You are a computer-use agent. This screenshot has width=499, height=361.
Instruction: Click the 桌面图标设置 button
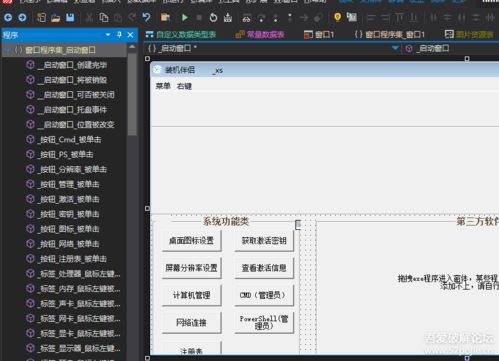(x=191, y=241)
